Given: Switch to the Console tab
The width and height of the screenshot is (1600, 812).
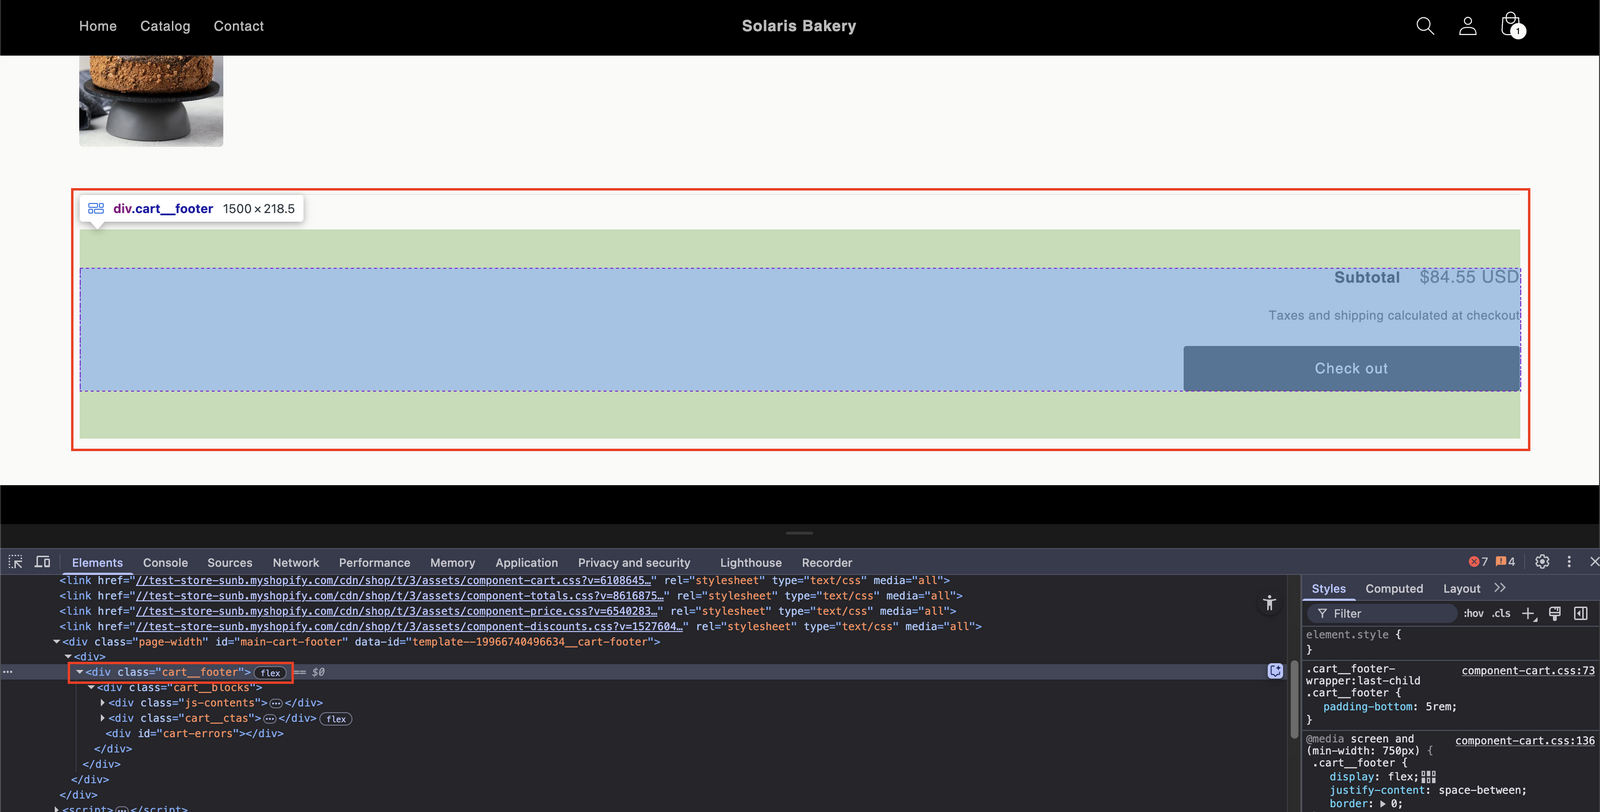Looking at the screenshot, I should (x=165, y=563).
